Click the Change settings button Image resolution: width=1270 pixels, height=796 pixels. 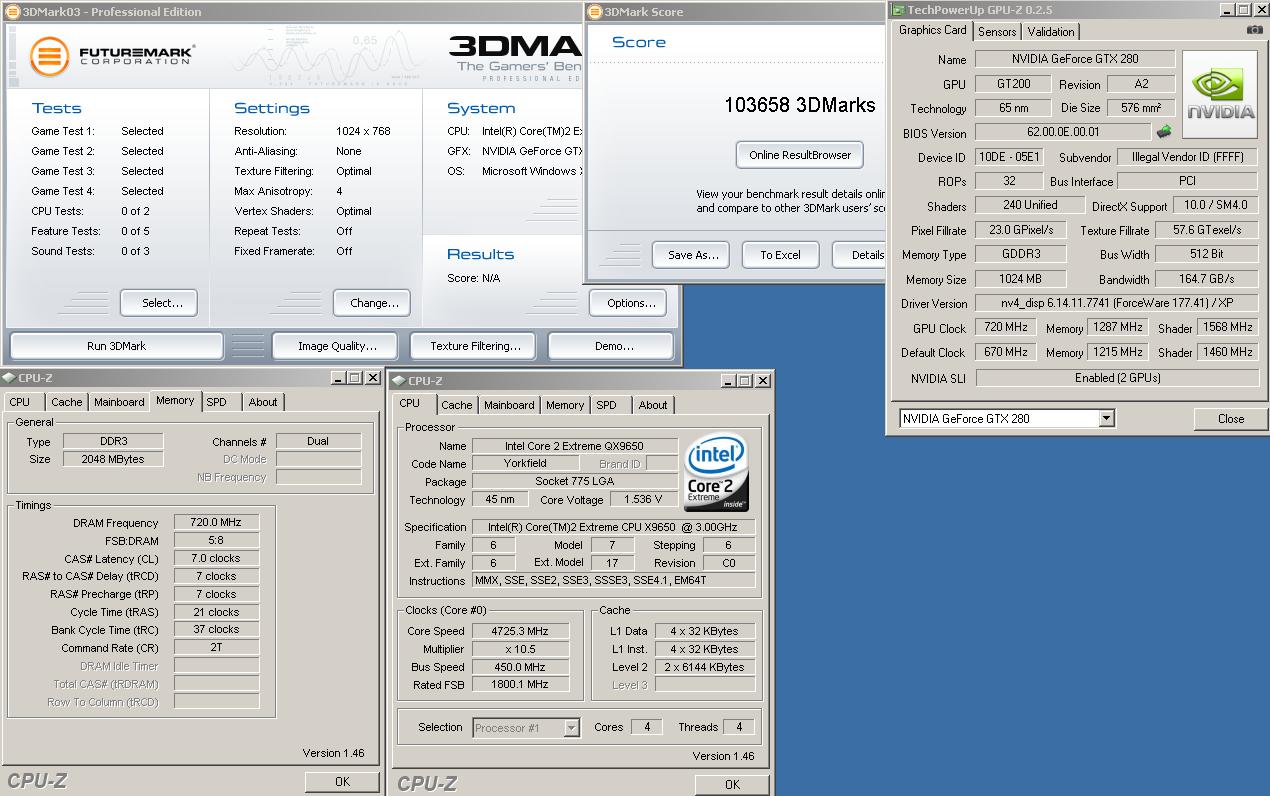coord(374,303)
